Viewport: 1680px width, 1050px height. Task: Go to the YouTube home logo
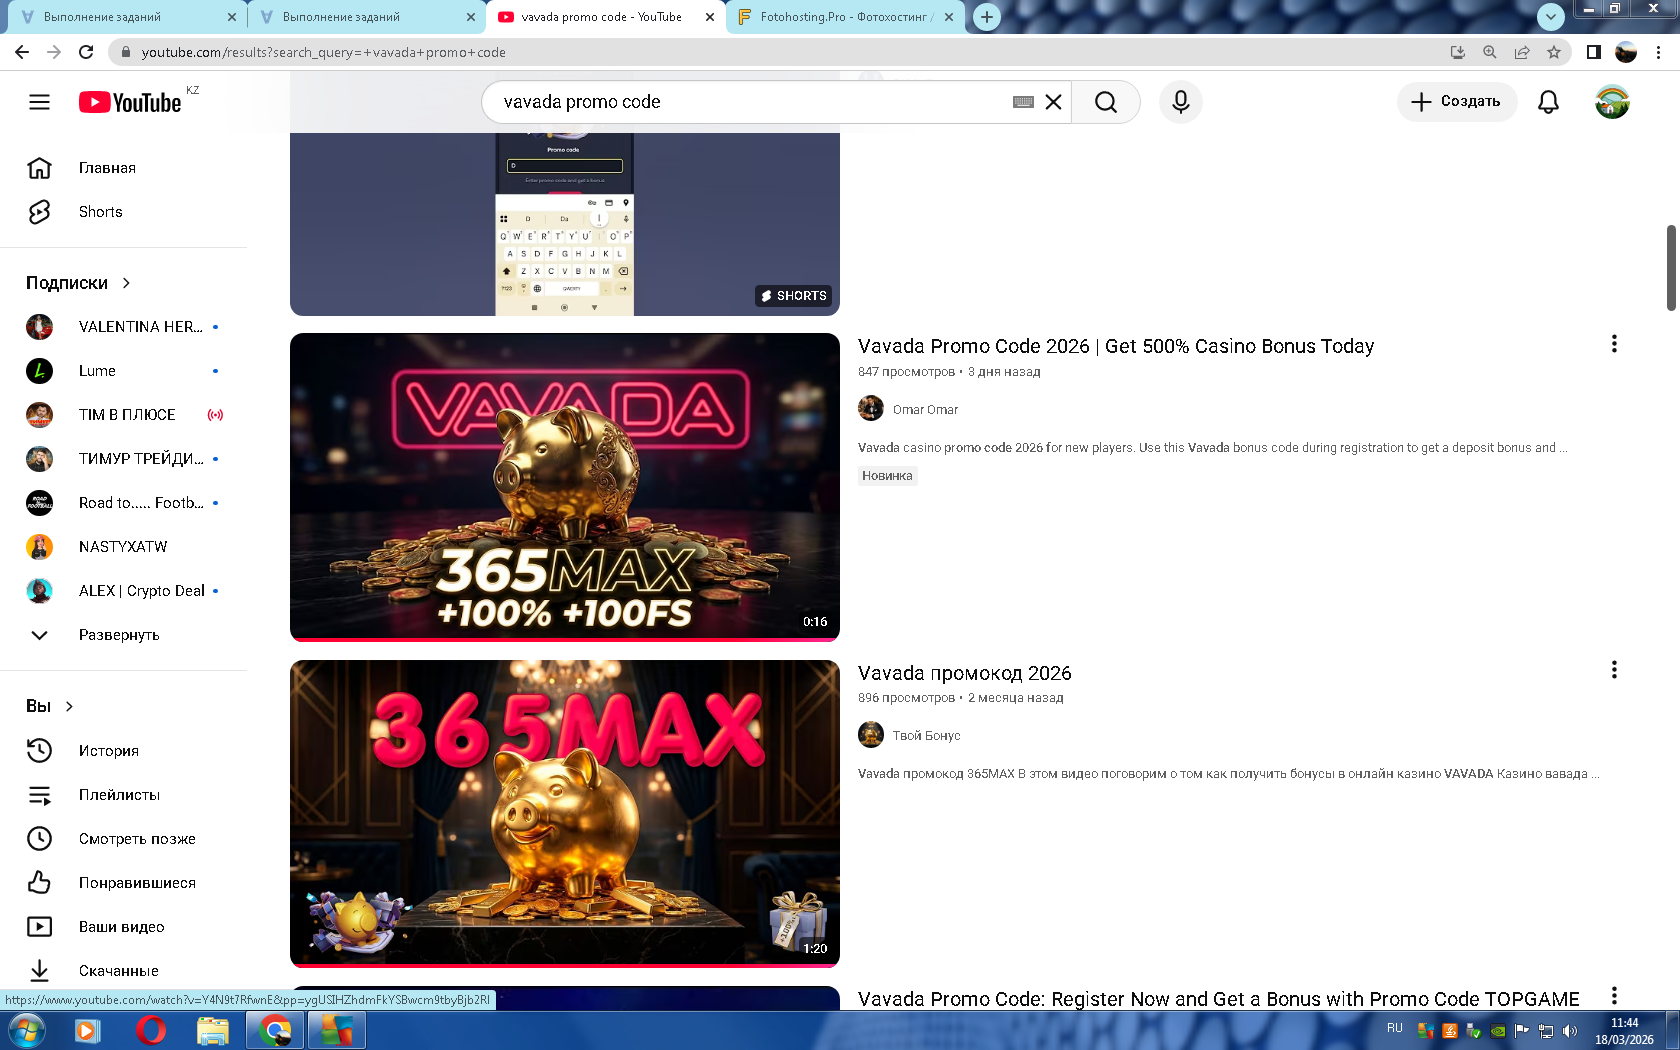coord(130,102)
